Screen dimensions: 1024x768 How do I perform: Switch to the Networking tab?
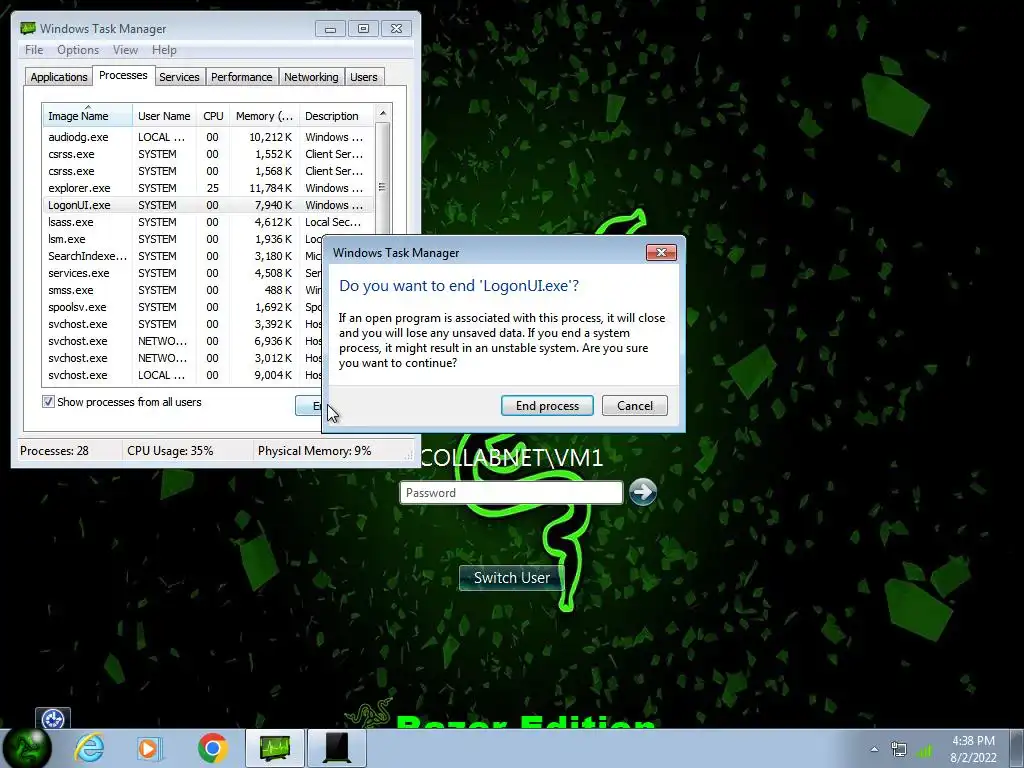click(311, 77)
